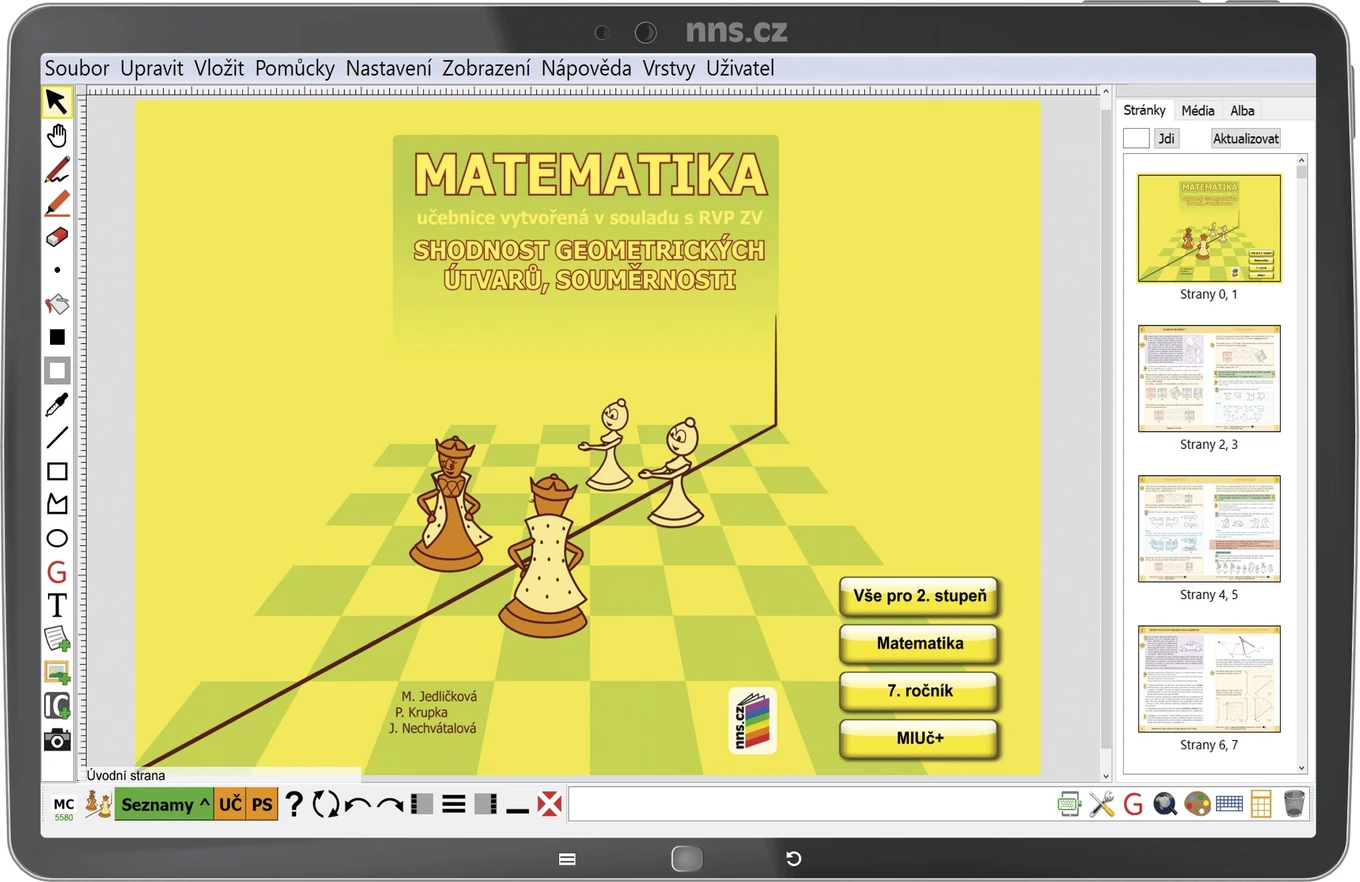Click the globe magnifier search icon
The image size is (1360, 882).
[1165, 804]
